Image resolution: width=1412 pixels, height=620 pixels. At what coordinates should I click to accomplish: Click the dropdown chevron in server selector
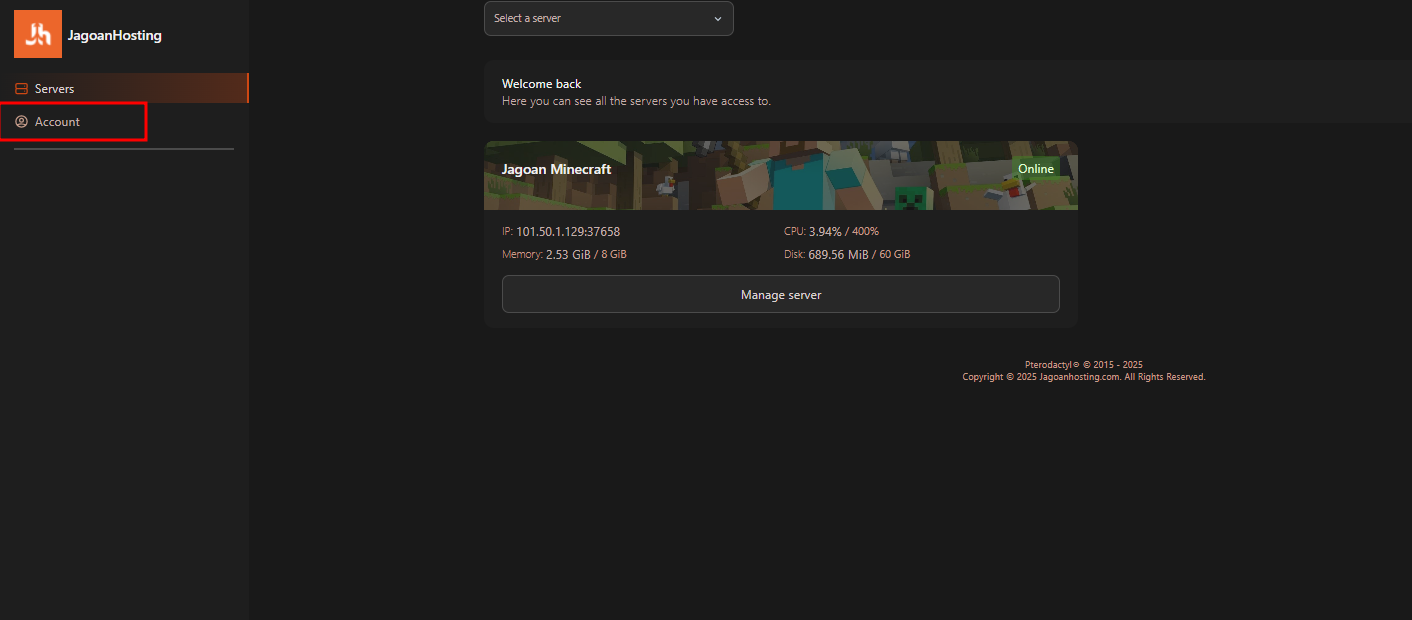[717, 19]
